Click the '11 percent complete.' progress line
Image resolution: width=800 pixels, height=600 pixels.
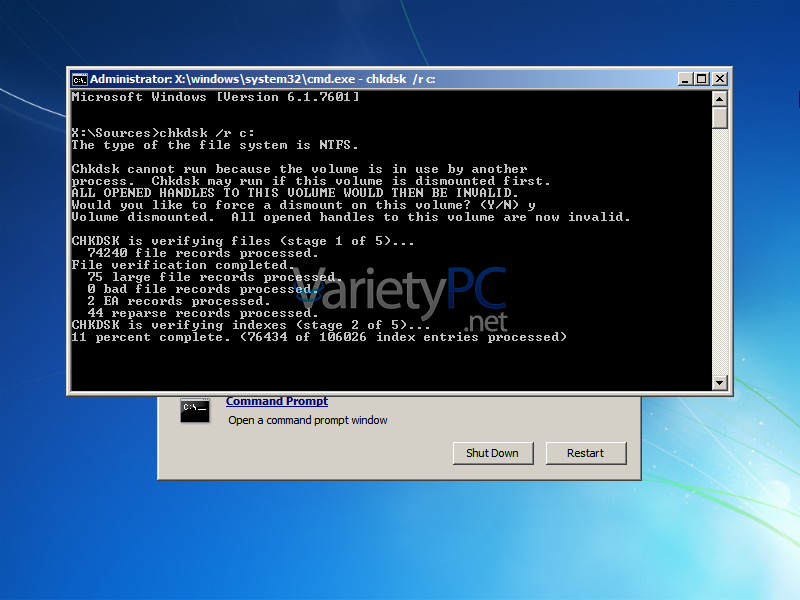click(319, 337)
